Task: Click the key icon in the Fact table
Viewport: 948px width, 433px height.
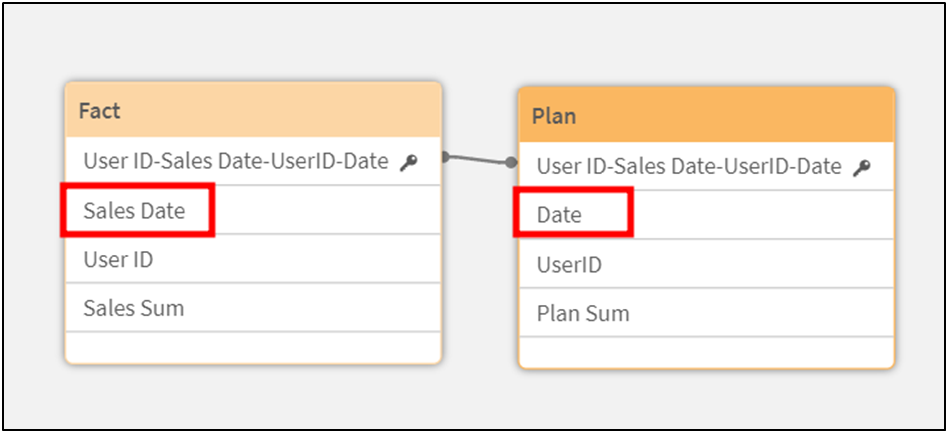Action: (x=408, y=163)
